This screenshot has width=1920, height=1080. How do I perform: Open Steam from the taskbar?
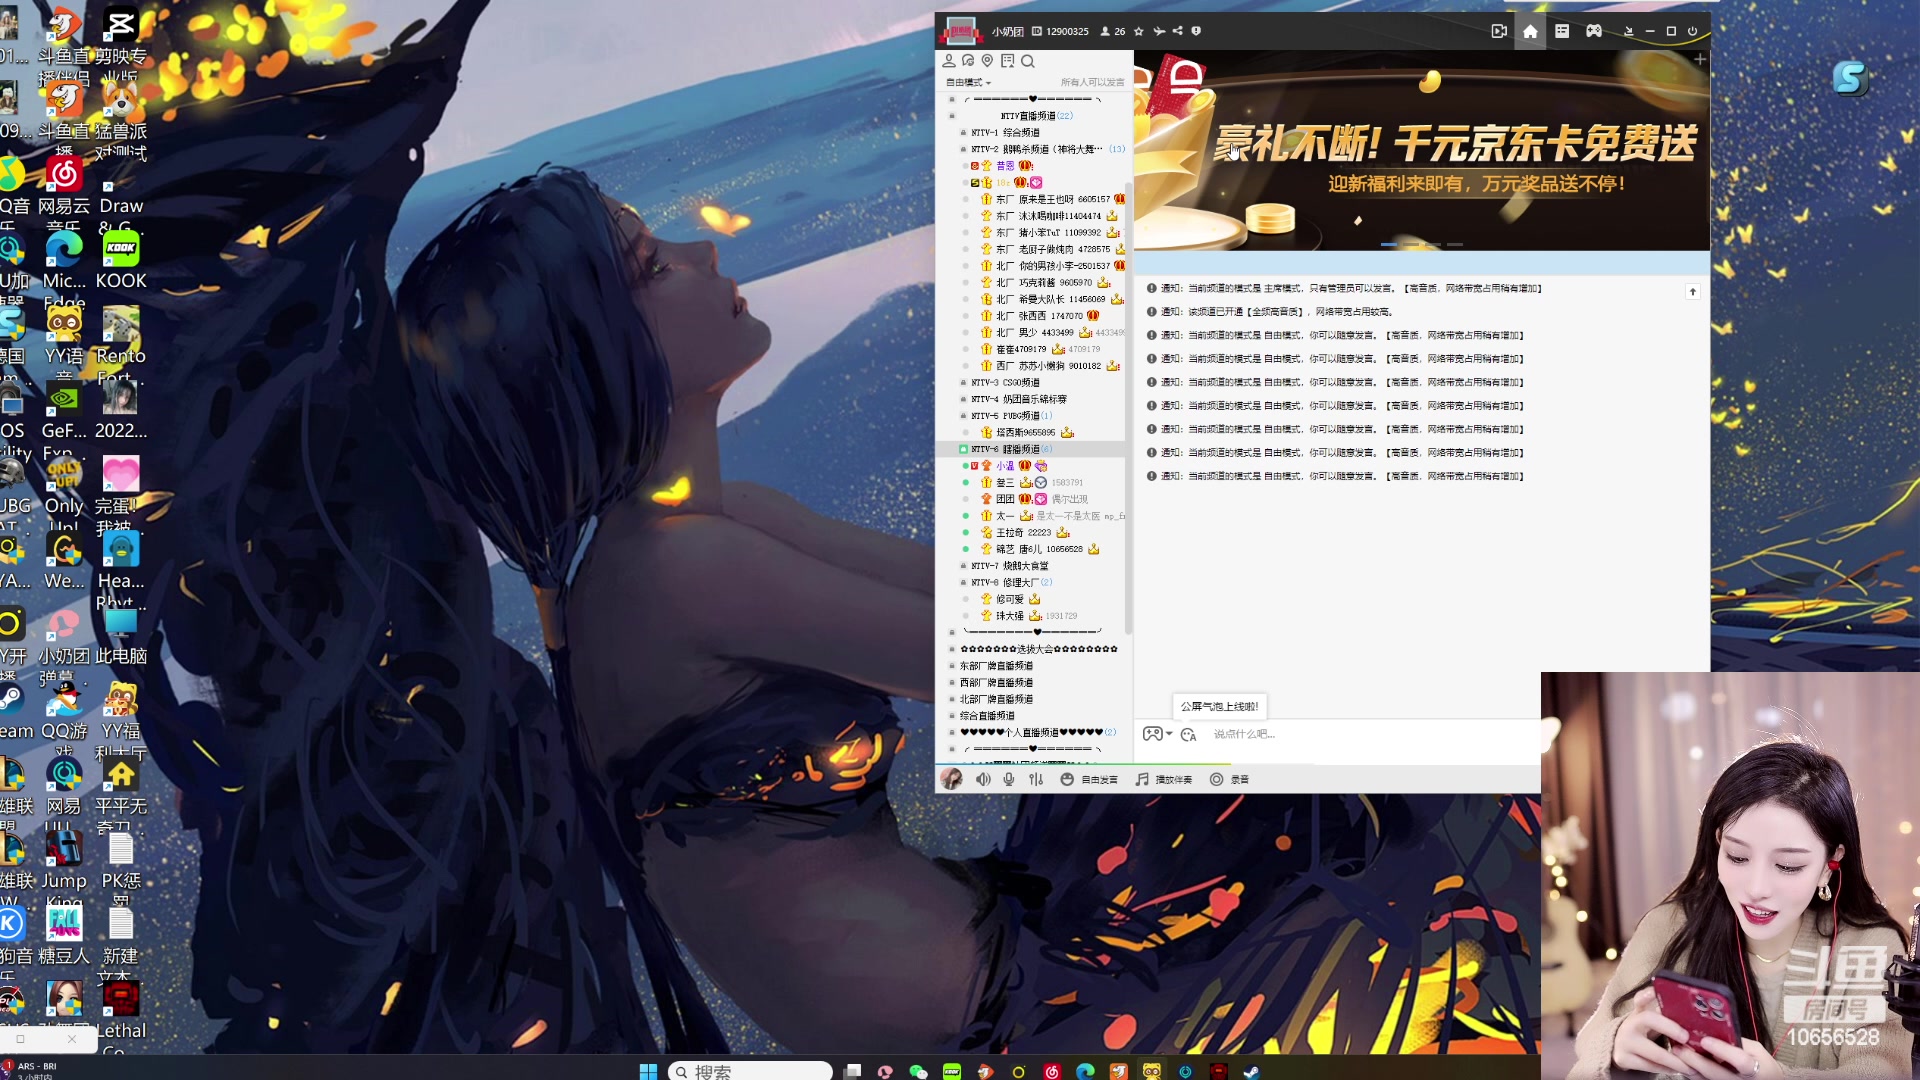click(1251, 1071)
